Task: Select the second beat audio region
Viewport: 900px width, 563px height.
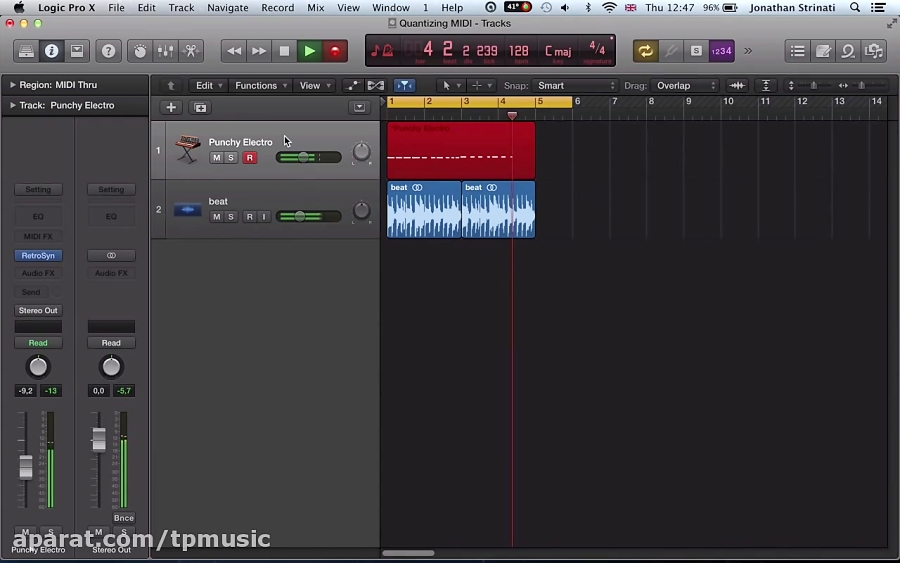Action: [x=498, y=209]
